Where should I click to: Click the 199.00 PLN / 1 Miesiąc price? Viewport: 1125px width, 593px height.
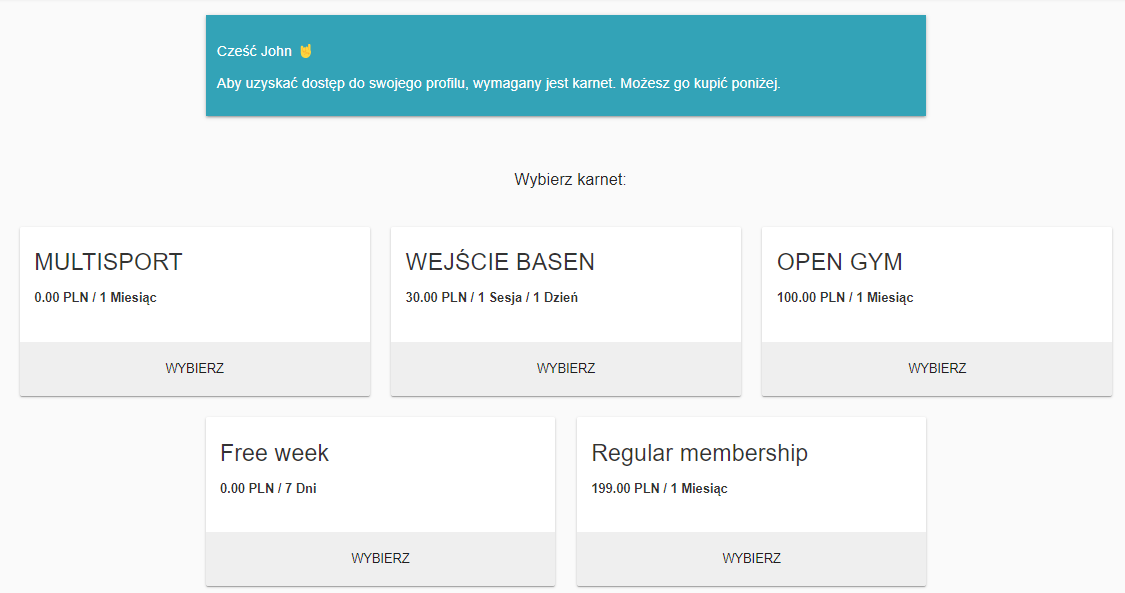coord(659,488)
